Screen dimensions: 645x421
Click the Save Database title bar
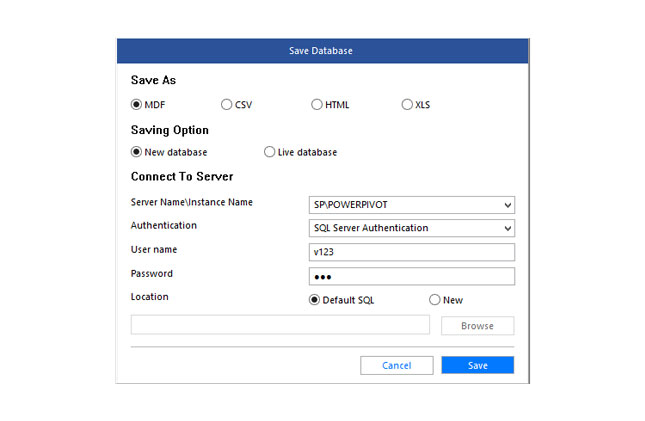[x=322, y=51]
